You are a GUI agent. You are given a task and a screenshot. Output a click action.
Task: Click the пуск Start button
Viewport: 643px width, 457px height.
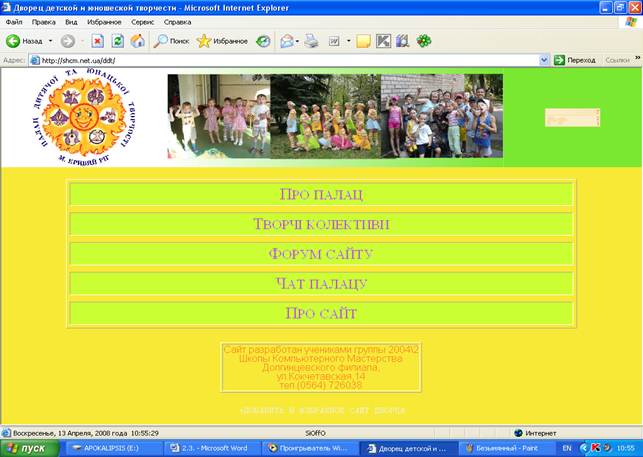(30, 448)
